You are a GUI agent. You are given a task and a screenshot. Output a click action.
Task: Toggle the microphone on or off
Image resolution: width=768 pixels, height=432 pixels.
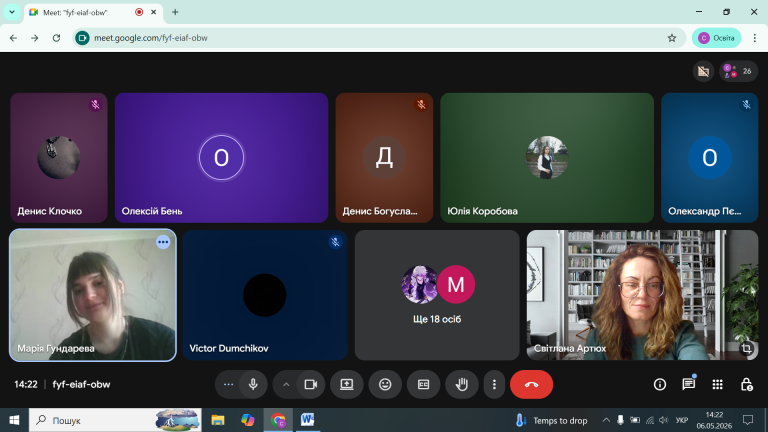[253, 384]
